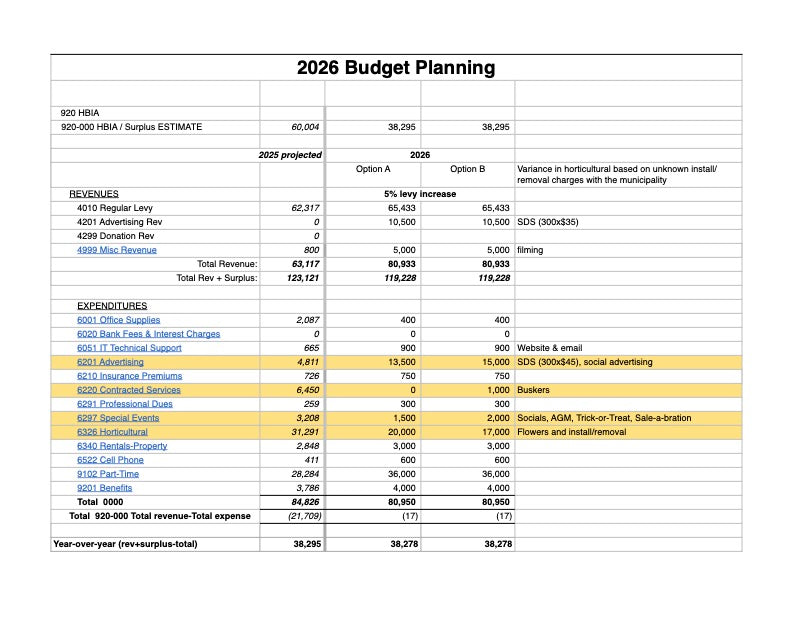Select the 2026 Budget Planning title cell
The height and width of the screenshot is (618, 800).
tap(396, 68)
